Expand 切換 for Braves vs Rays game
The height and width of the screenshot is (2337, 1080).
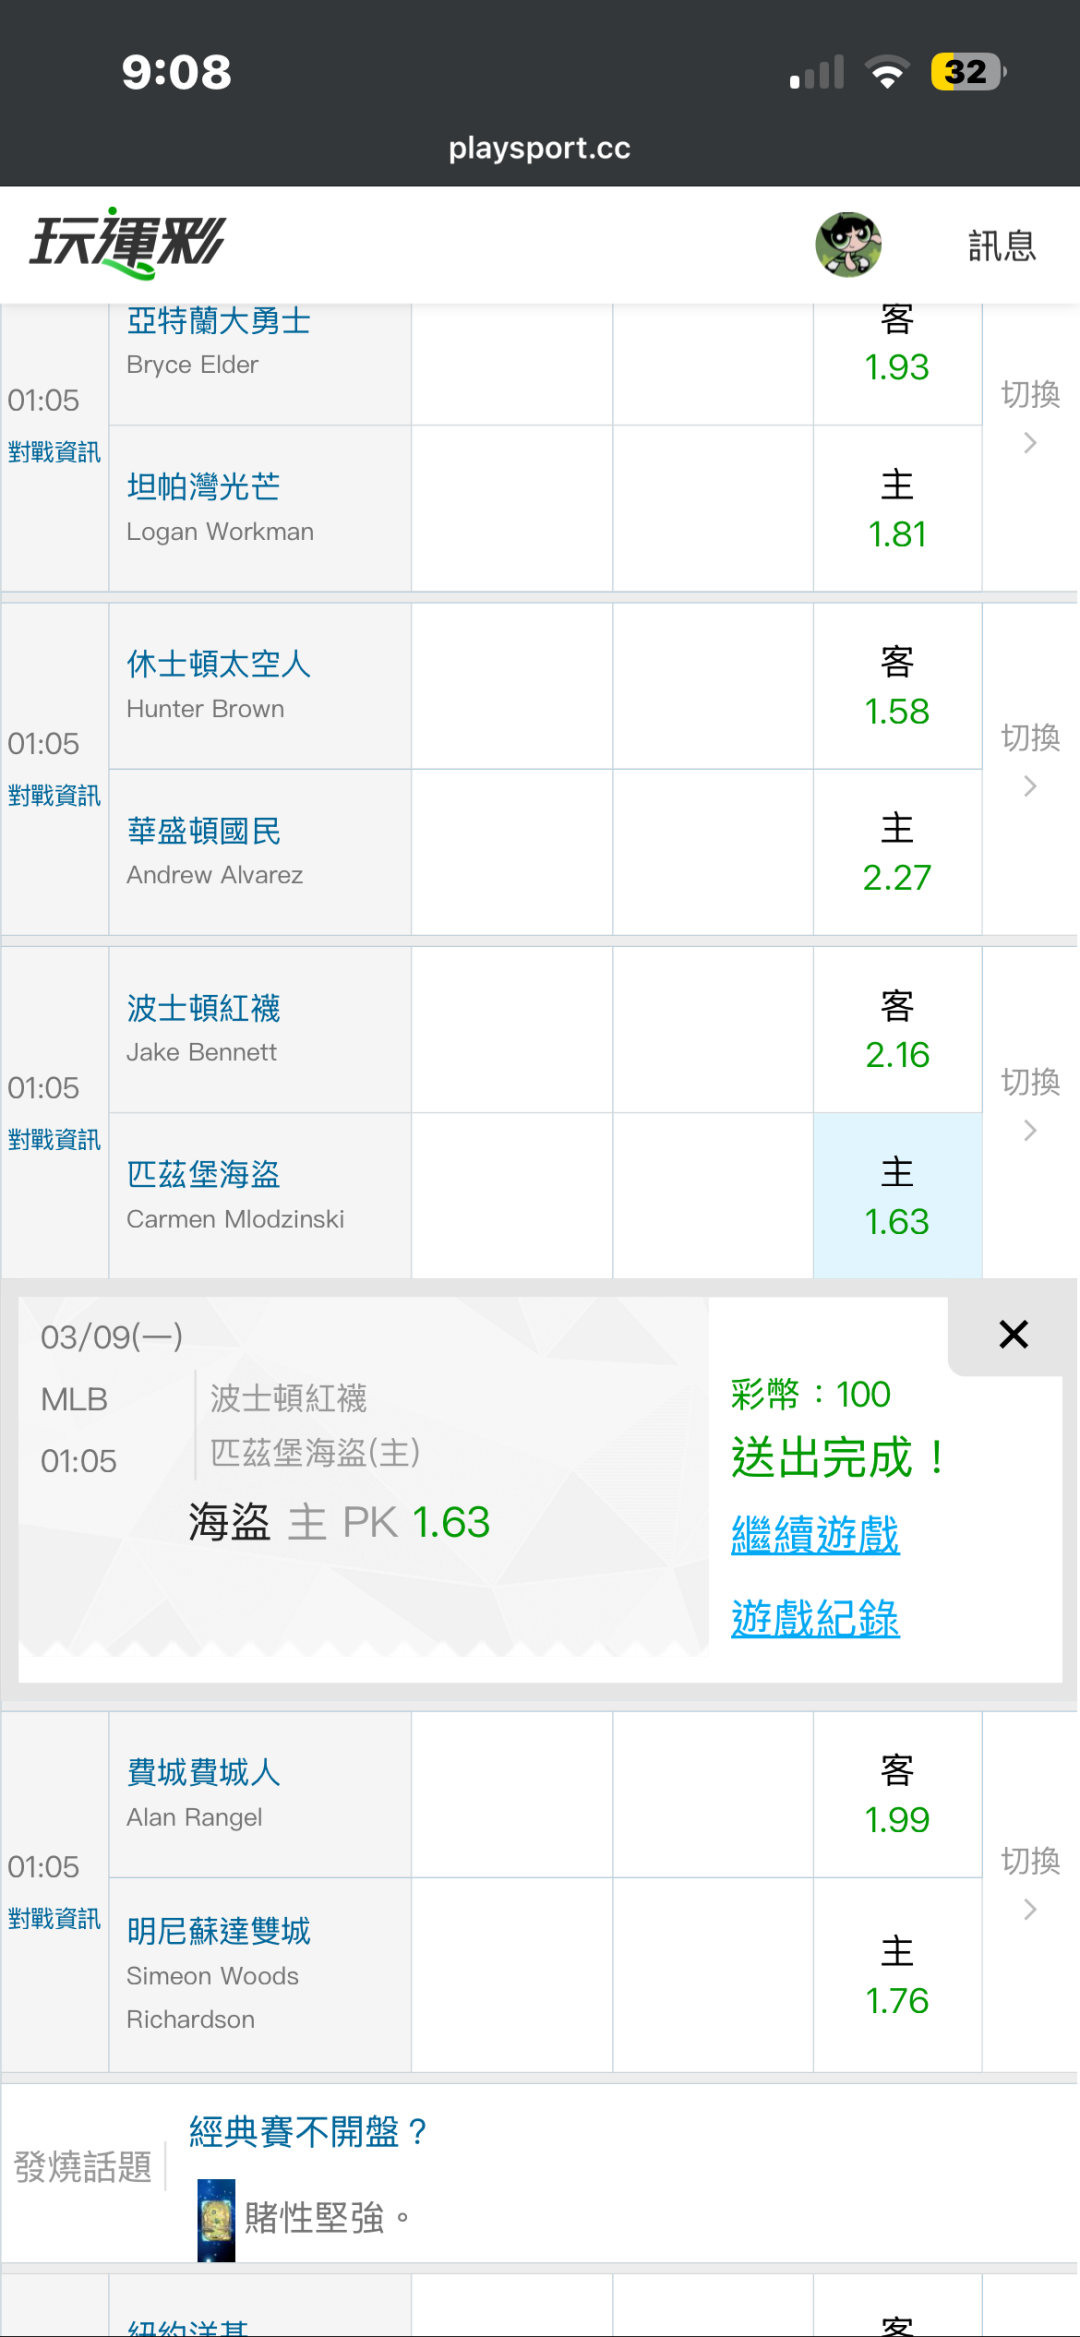[x=1030, y=414]
